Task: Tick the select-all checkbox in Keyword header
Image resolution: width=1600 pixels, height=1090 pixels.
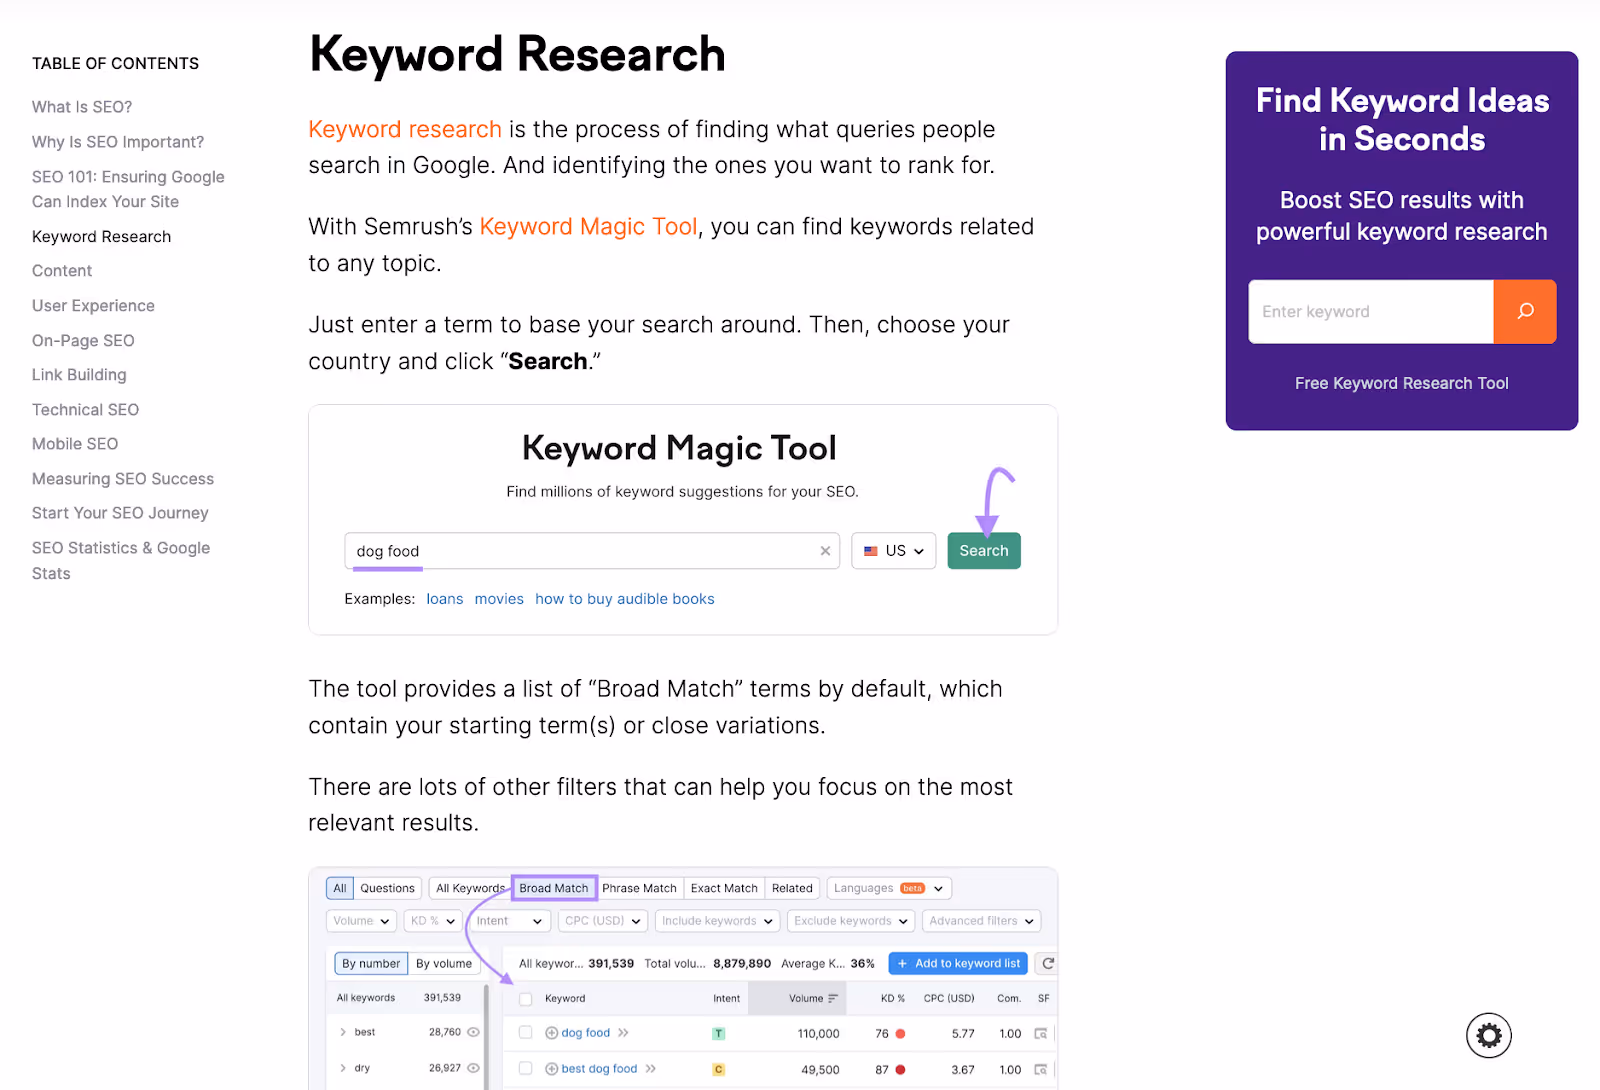Action: (525, 999)
